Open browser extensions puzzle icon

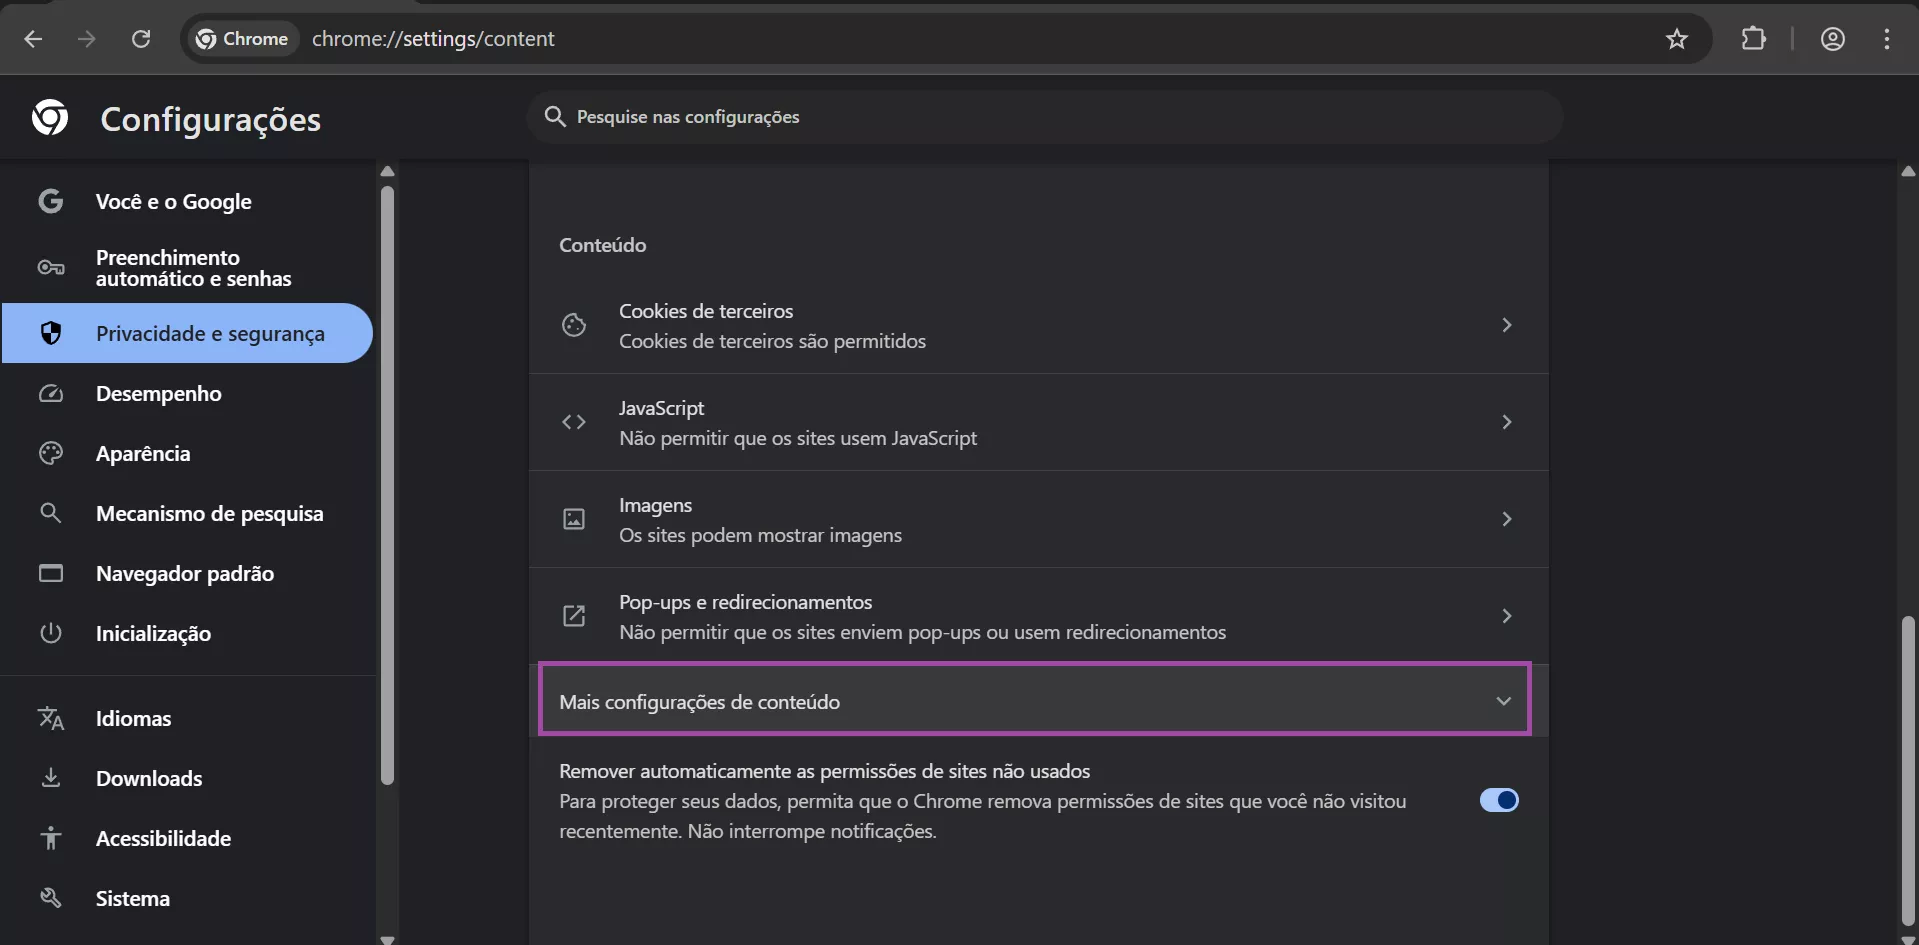[1755, 39]
